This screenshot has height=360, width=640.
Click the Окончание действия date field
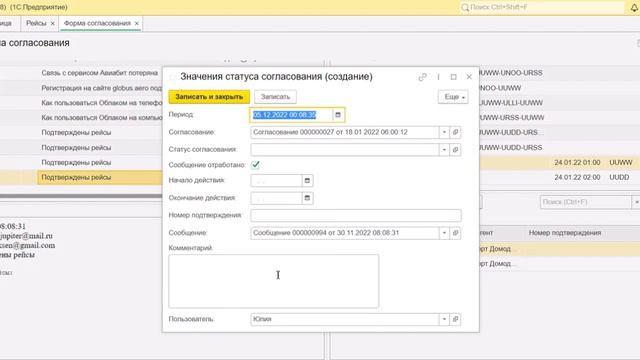276,198
